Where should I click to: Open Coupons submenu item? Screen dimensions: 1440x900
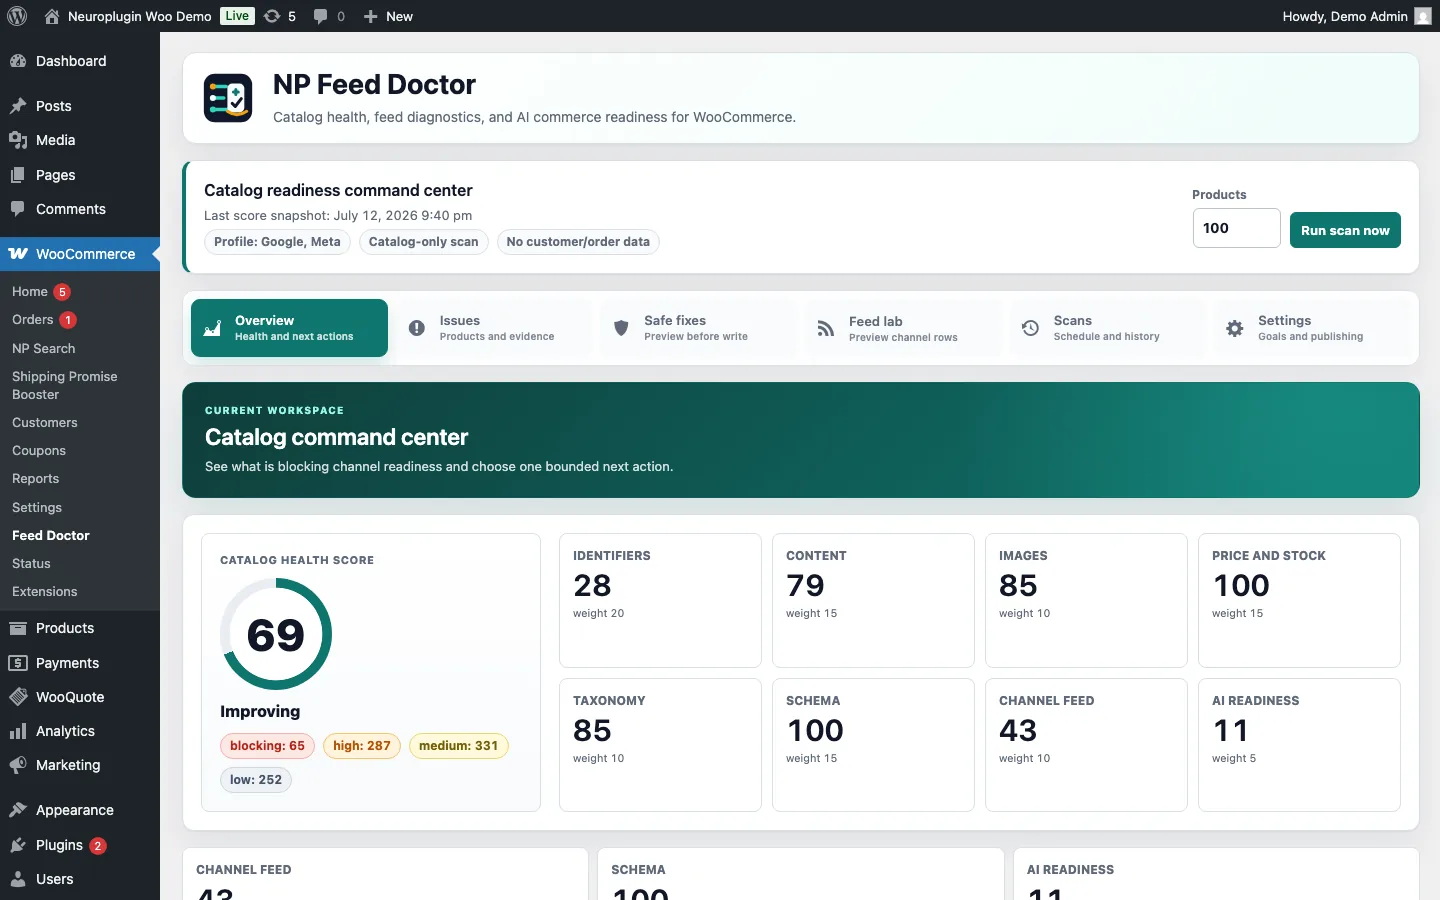(80, 450)
